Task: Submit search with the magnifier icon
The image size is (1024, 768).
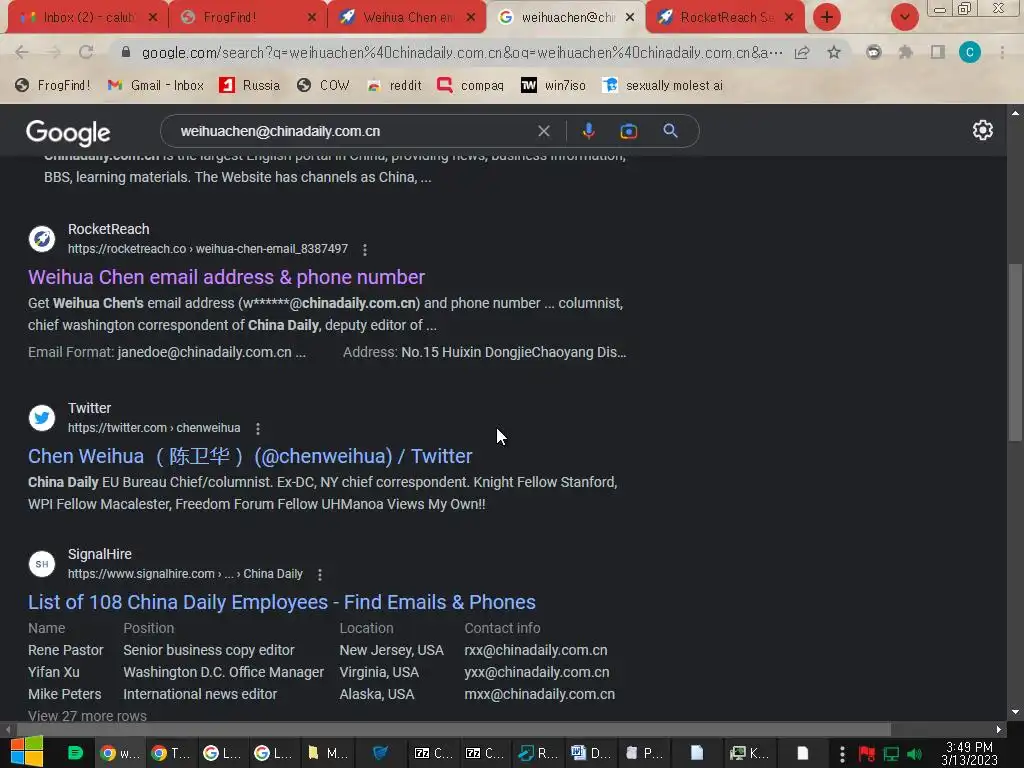Action: point(670,131)
